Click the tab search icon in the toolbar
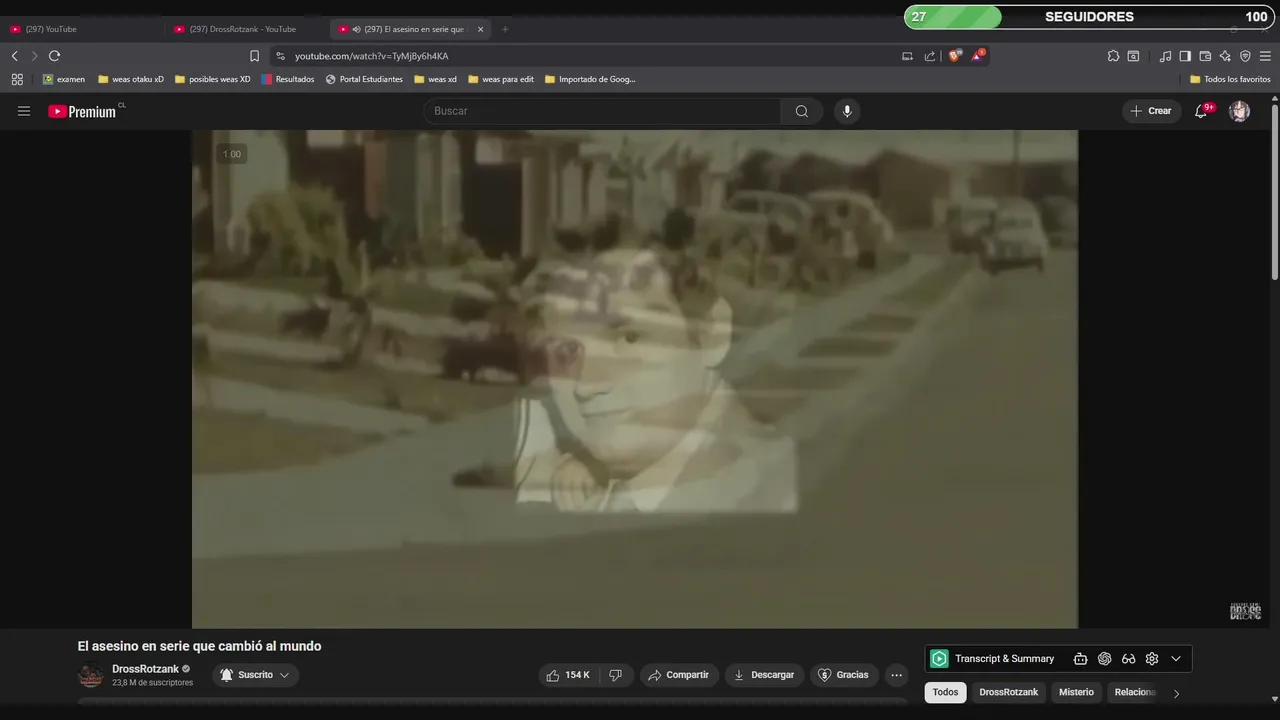The image size is (1280, 720). click(1133, 56)
